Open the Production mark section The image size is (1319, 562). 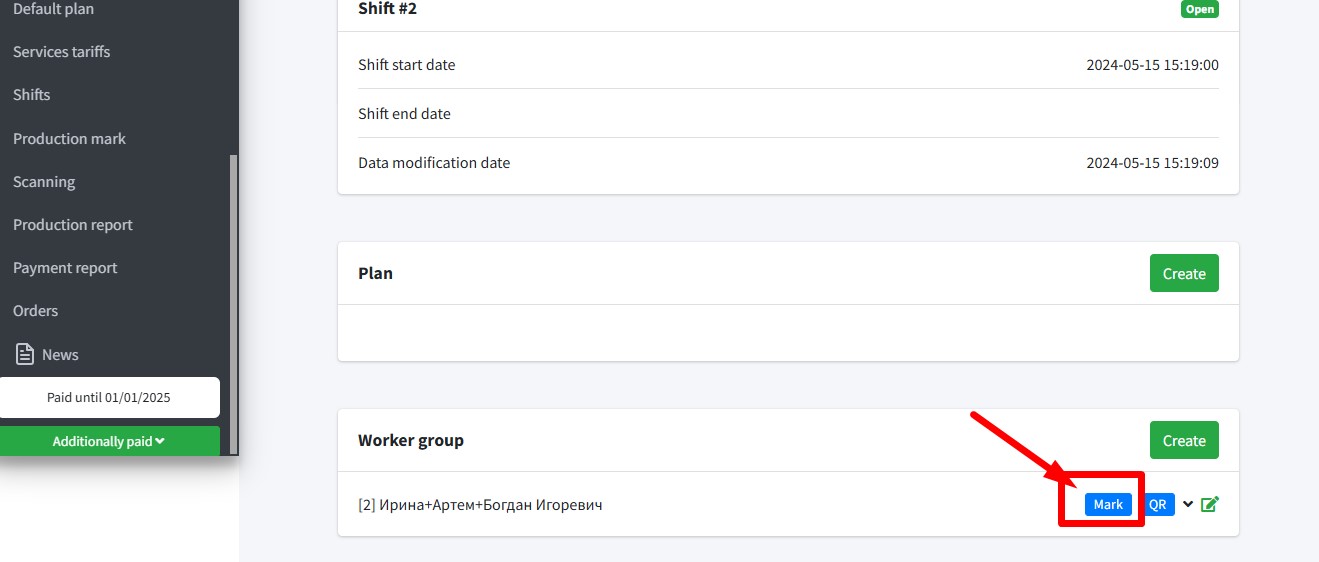pyautogui.click(x=69, y=139)
